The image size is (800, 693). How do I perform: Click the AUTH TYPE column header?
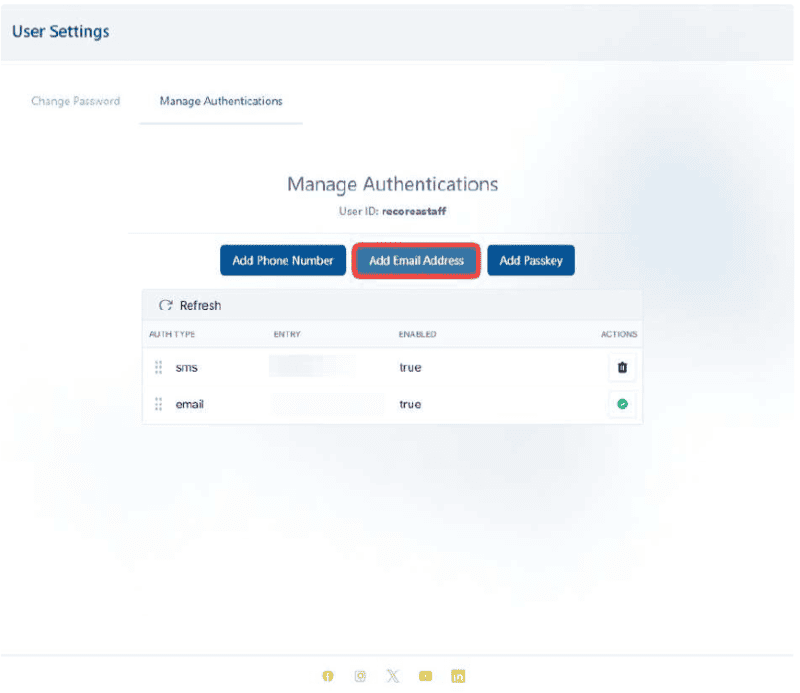172,334
